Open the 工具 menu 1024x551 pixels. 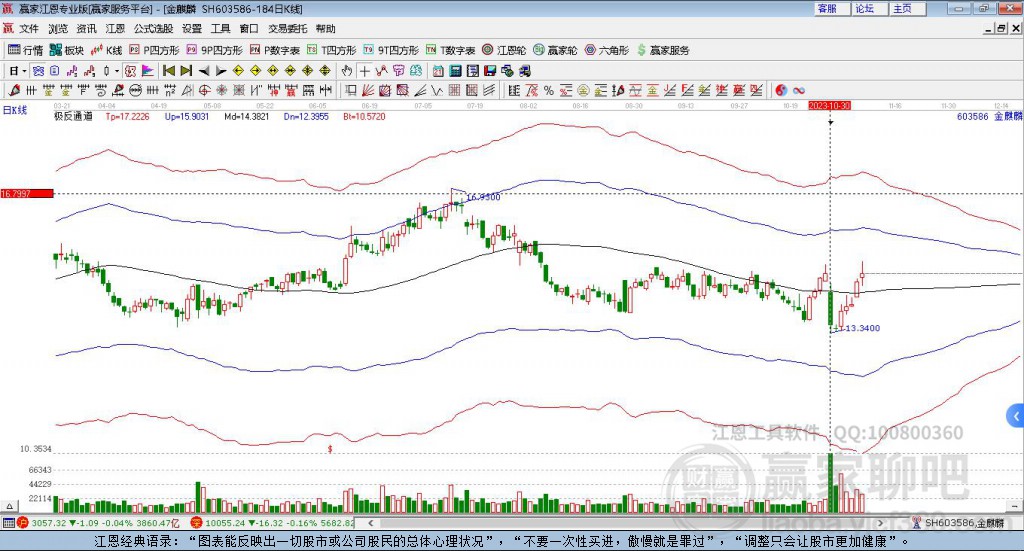(221, 29)
